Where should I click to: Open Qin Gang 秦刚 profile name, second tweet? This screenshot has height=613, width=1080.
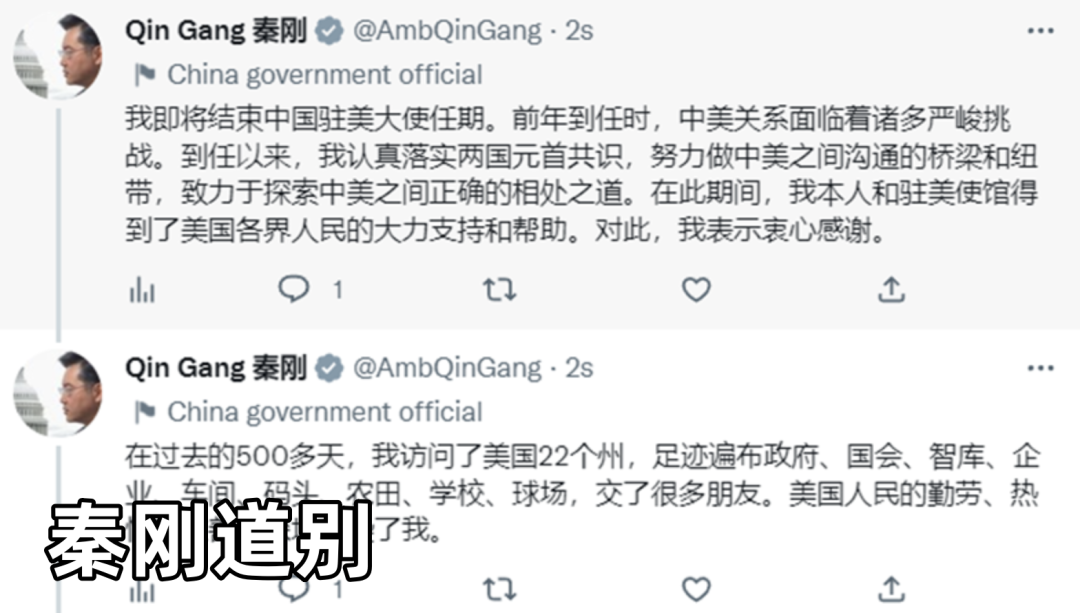point(216,368)
